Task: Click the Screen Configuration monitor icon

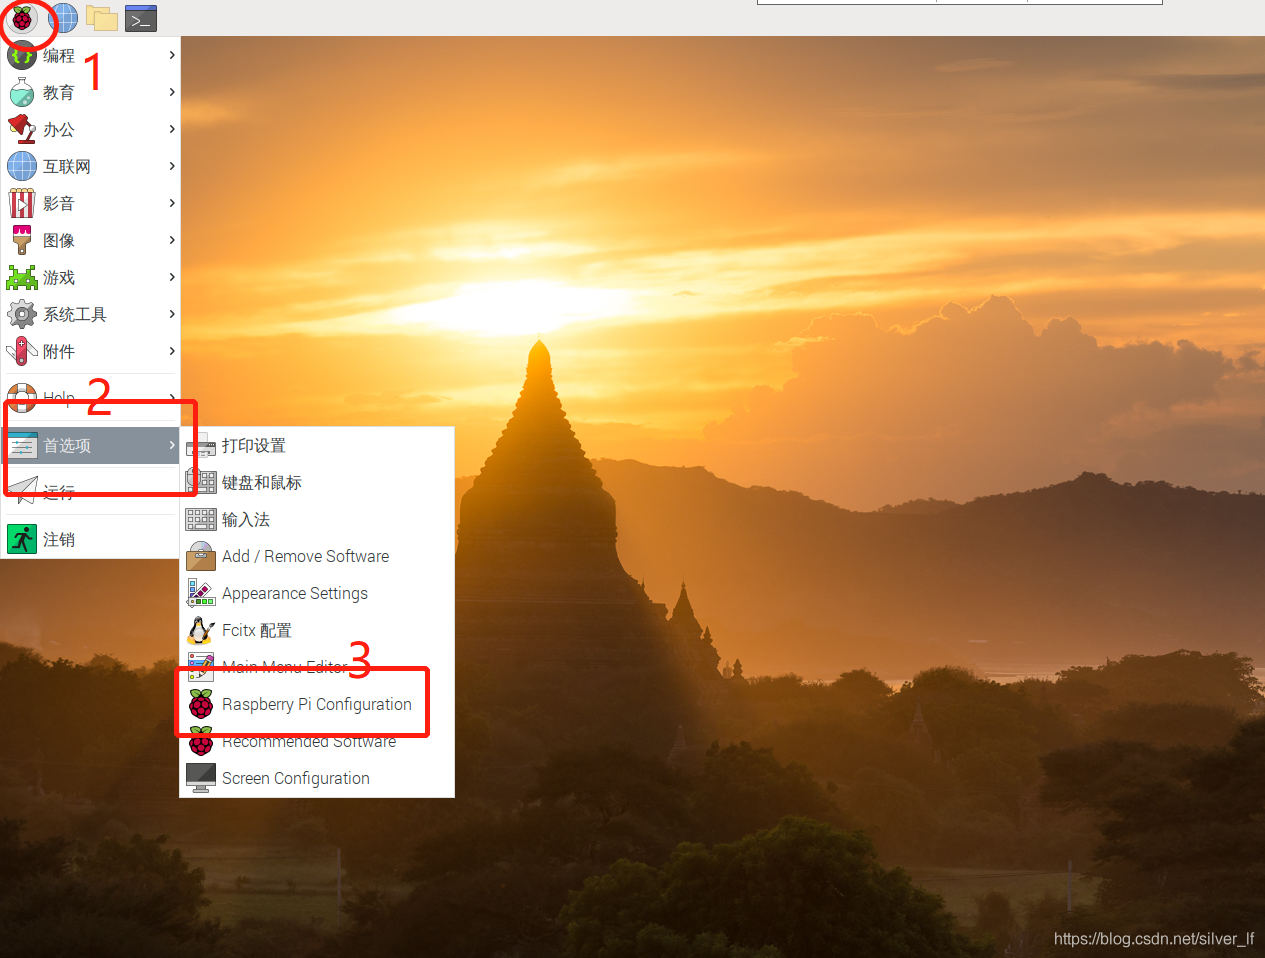Action: pos(201,778)
